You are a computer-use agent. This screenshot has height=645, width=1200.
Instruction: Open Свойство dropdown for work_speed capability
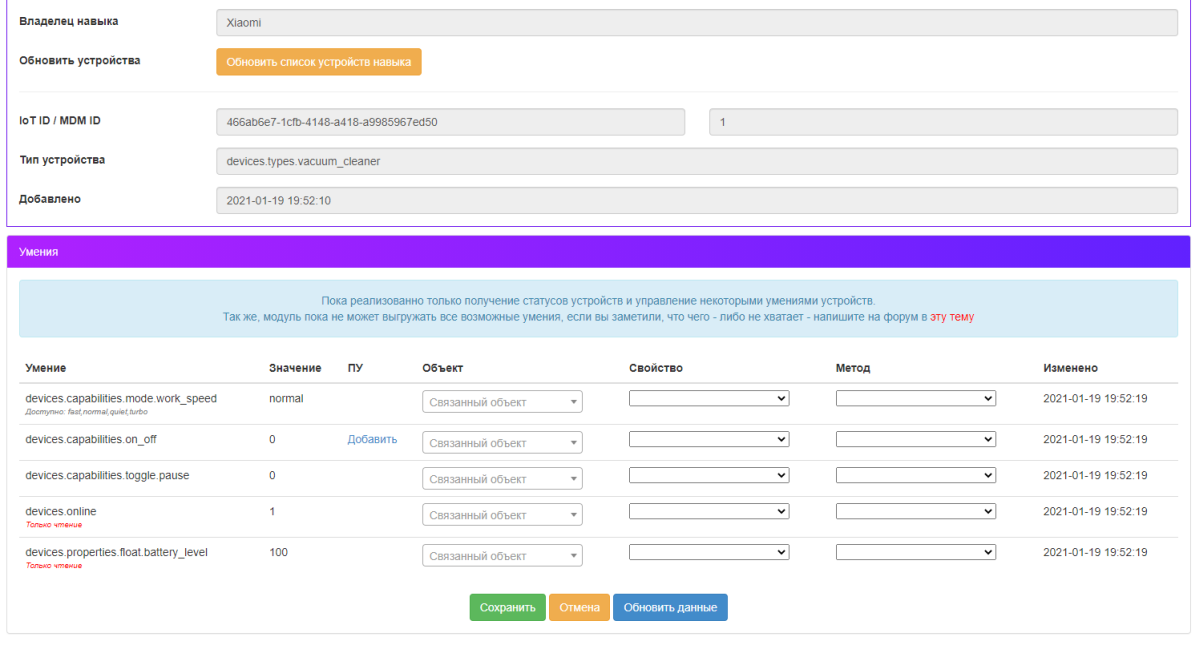[709, 398]
